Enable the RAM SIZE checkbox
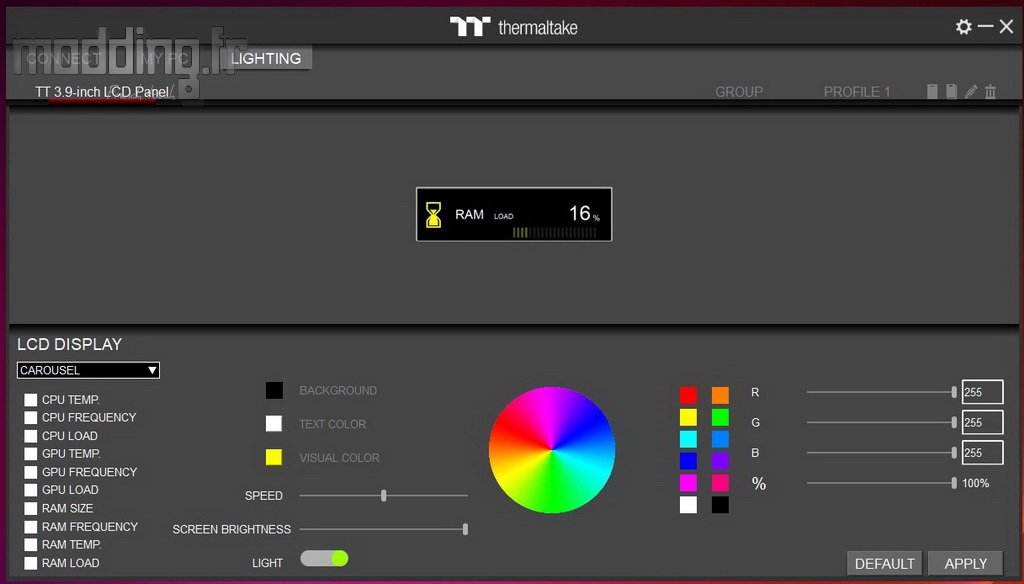 pyautogui.click(x=31, y=508)
